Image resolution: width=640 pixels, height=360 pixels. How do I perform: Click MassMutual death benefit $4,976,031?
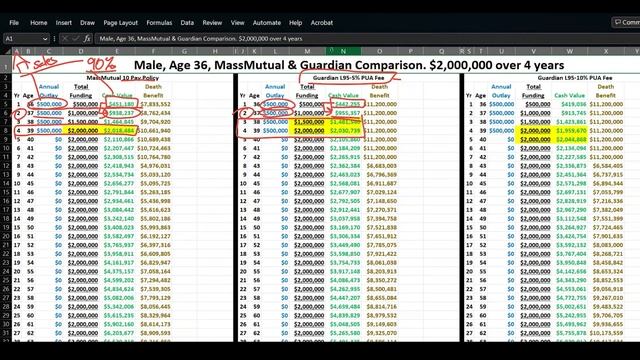tap(155, 166)
